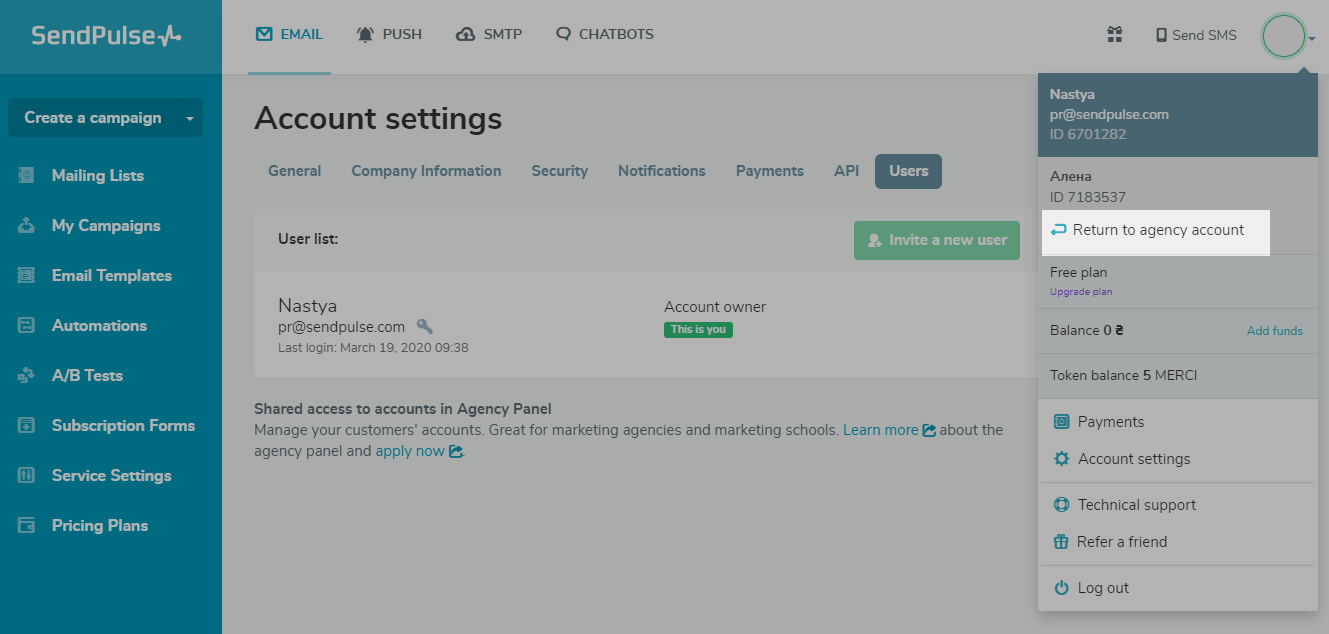1329x634 pixels.
Task: Click the Upgrade plan link
Action: click(x=1080, y=292)
